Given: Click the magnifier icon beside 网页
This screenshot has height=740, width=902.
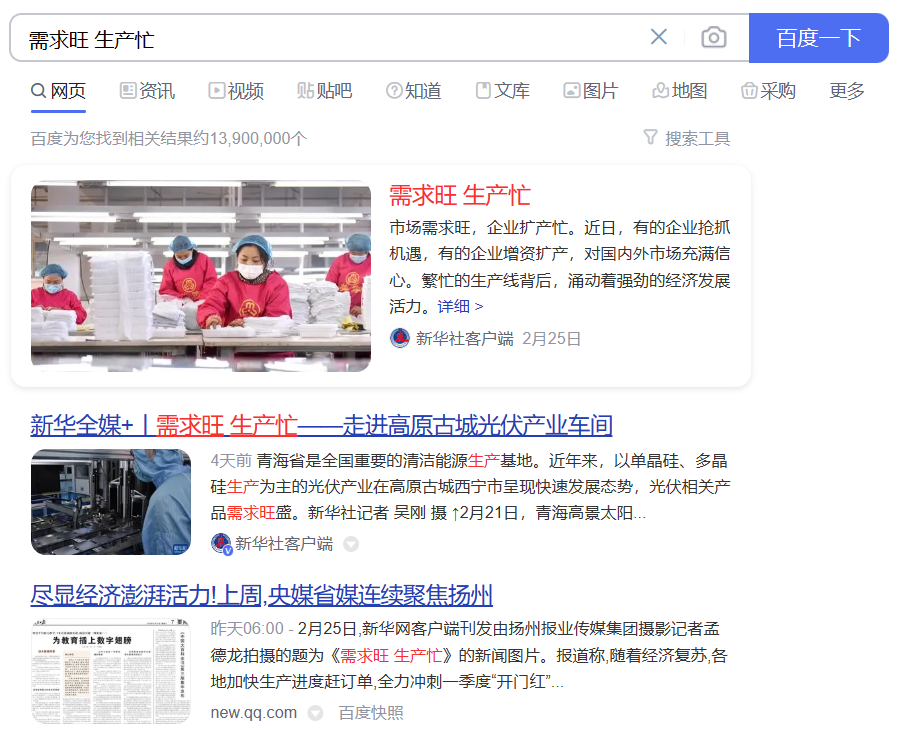Looking at the screenshot, I should (x=39, y=90).
